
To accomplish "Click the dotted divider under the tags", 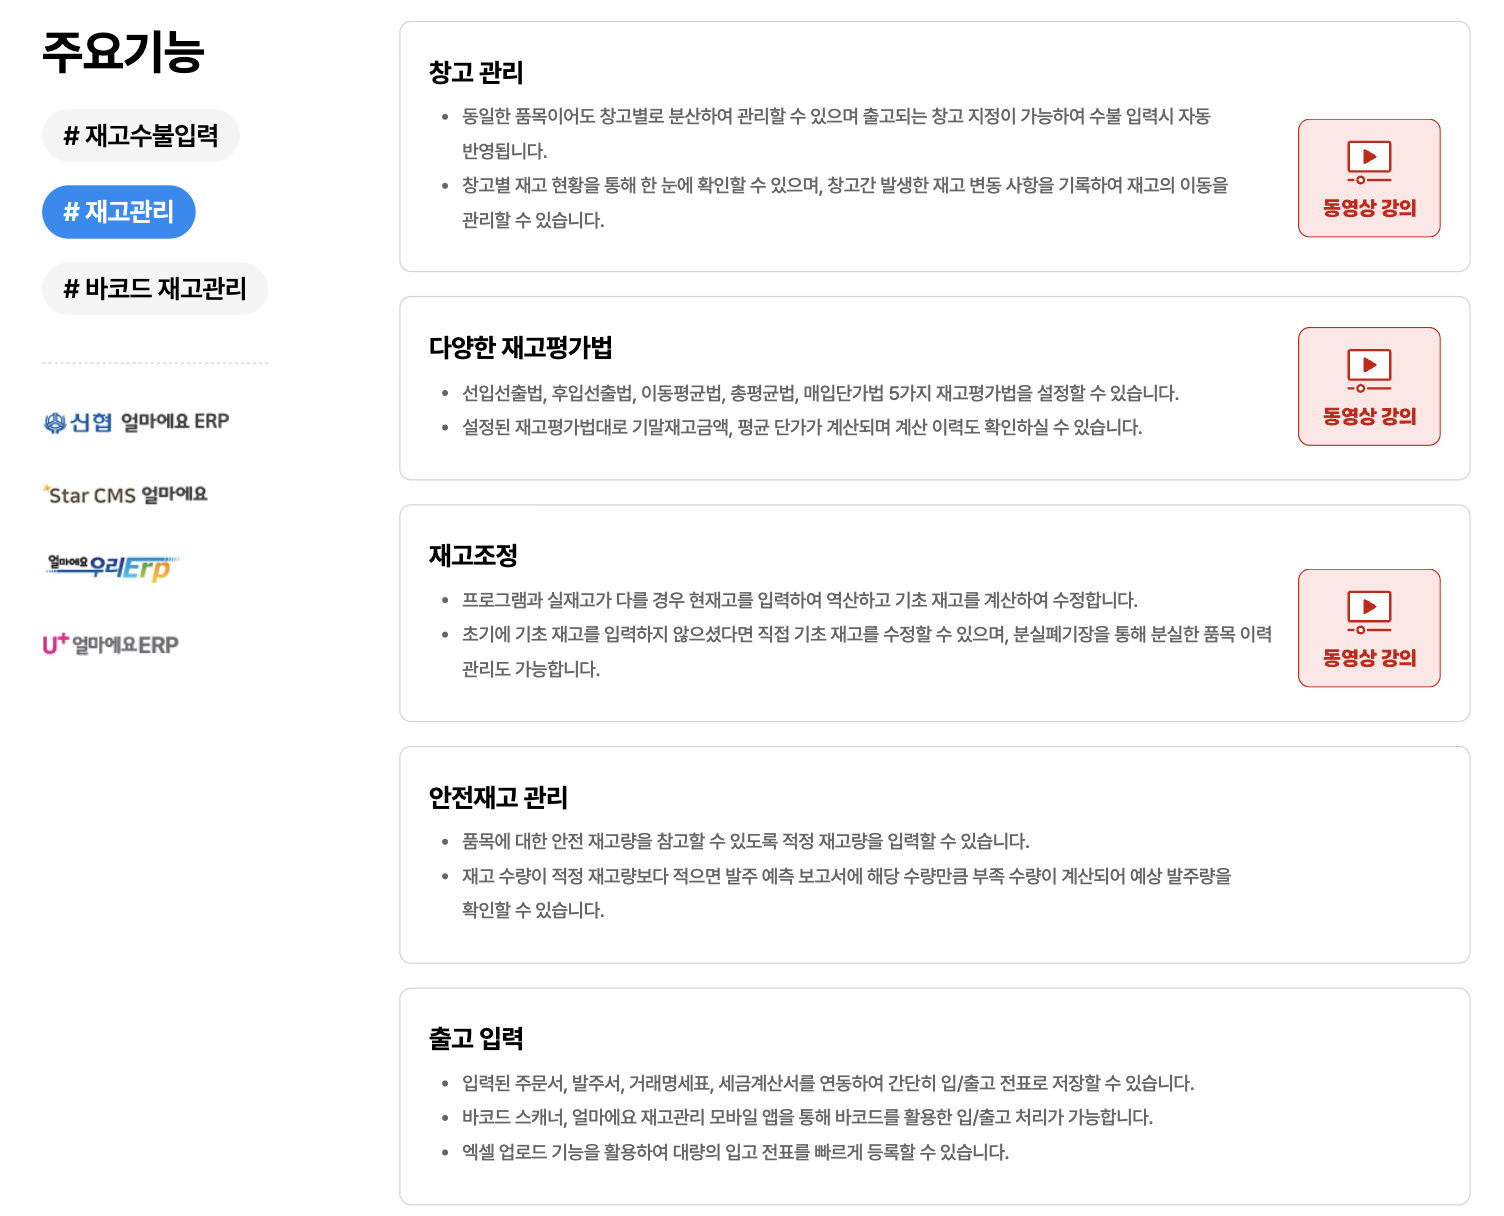I will [154, 362].
